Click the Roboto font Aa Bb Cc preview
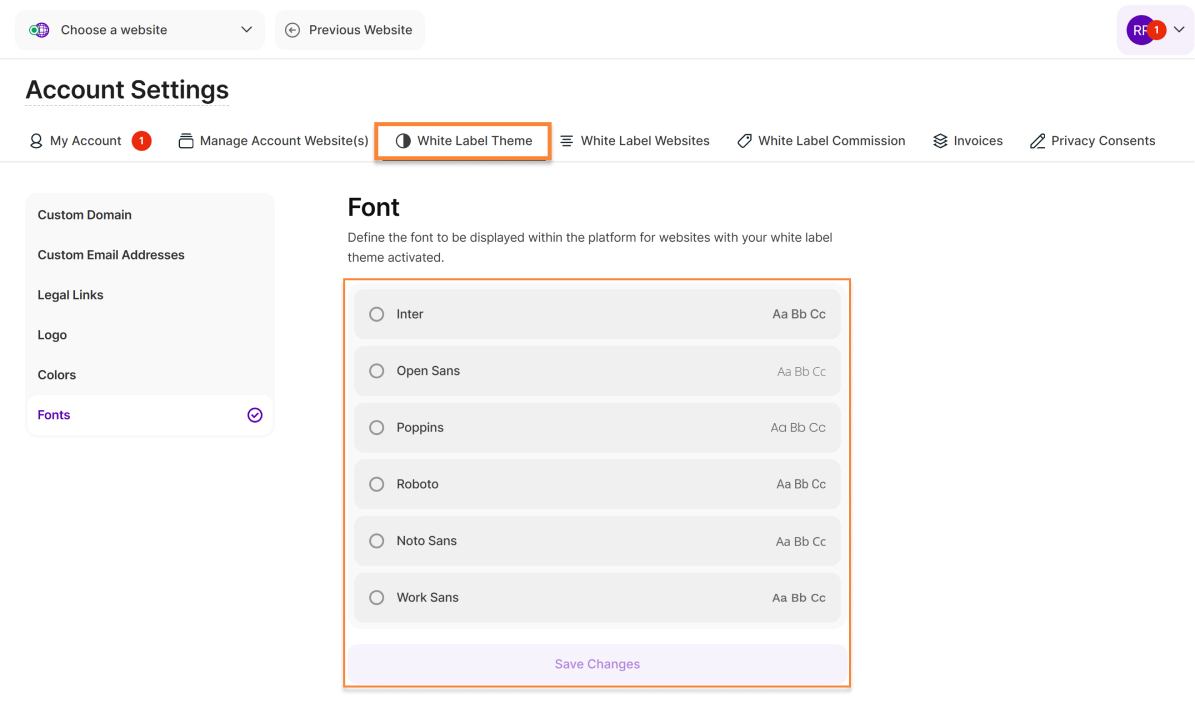Viewport: 1195px width, 710px height. tap(801, 484)
